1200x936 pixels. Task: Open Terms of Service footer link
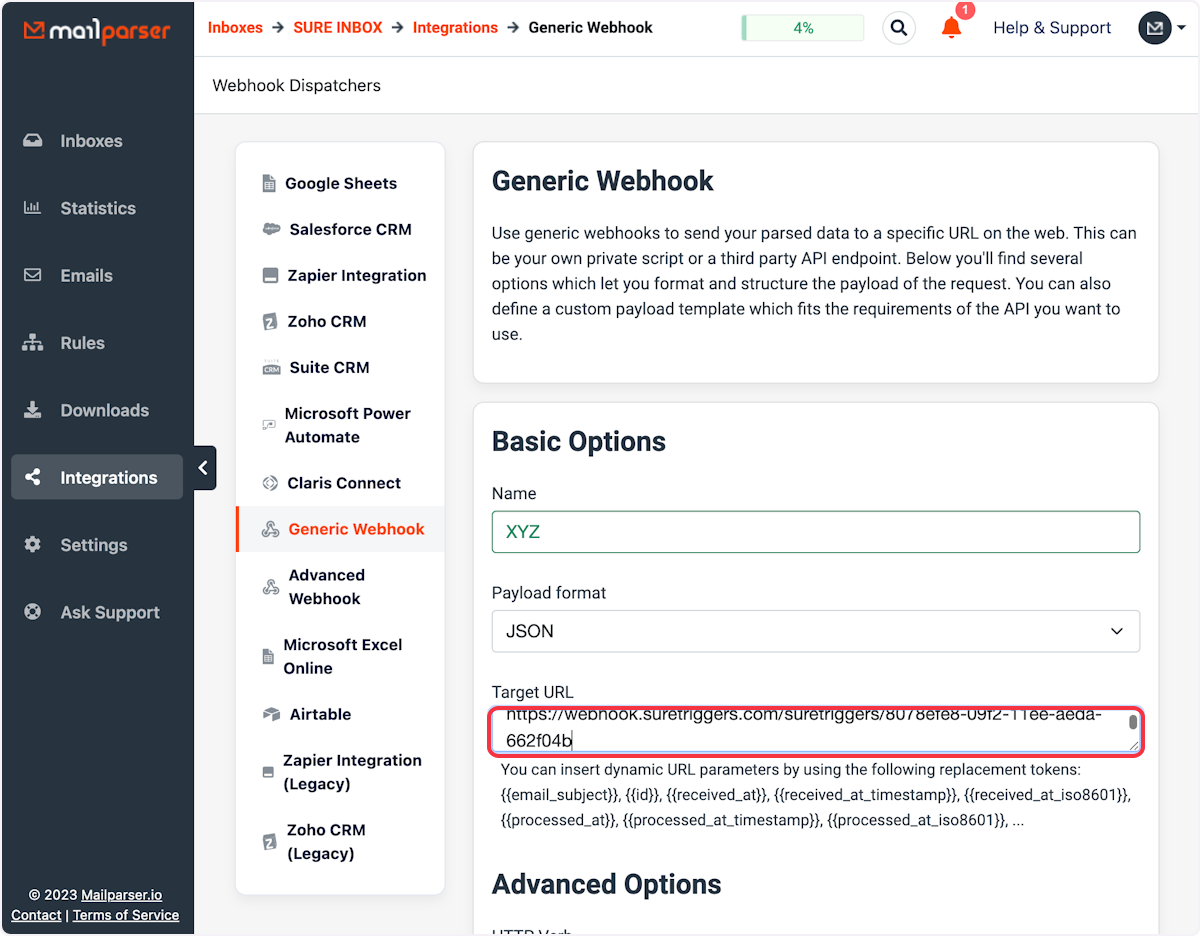126,915
